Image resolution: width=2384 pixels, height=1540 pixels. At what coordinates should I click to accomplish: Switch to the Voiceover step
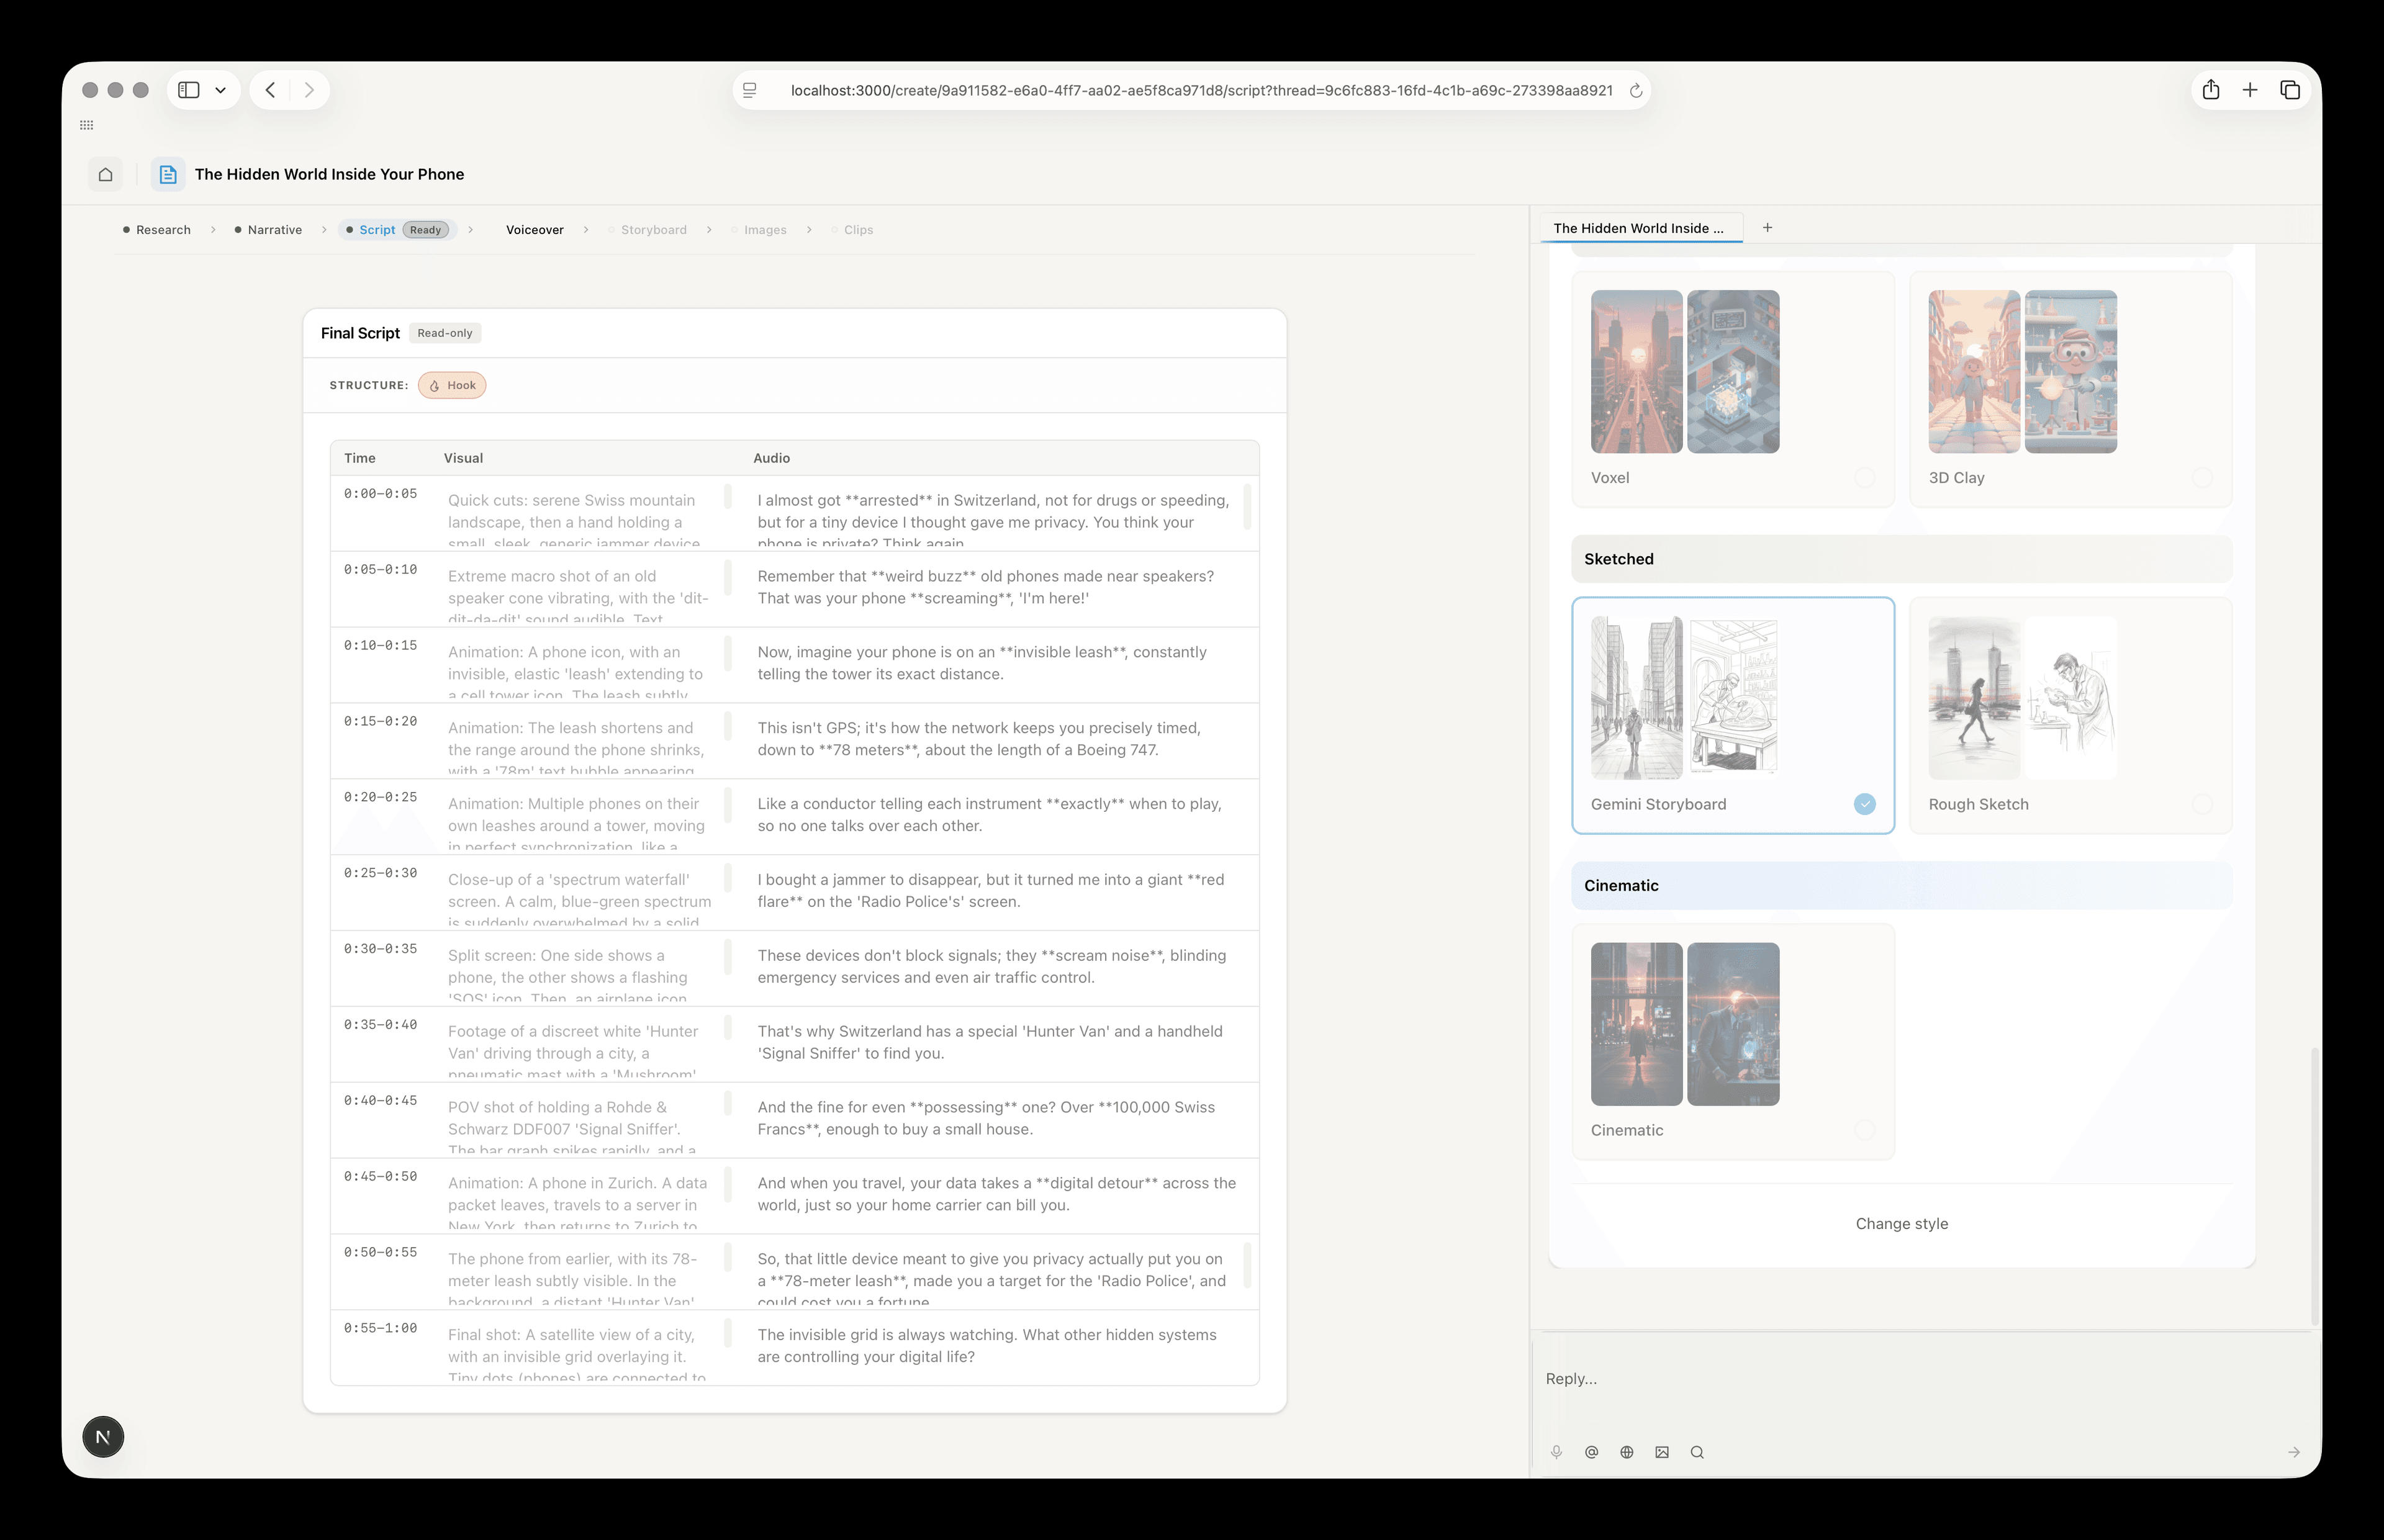pyautogui.click(x=534, y=229)
